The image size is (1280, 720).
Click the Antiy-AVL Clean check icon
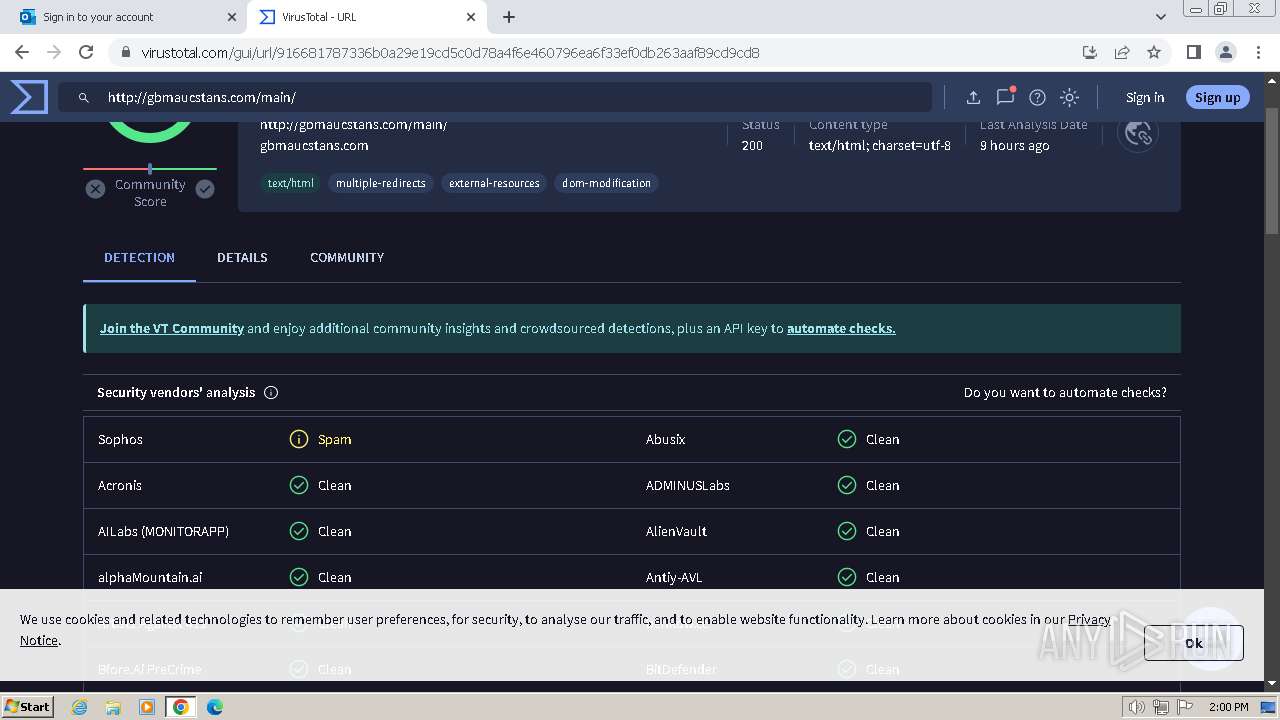847,577
